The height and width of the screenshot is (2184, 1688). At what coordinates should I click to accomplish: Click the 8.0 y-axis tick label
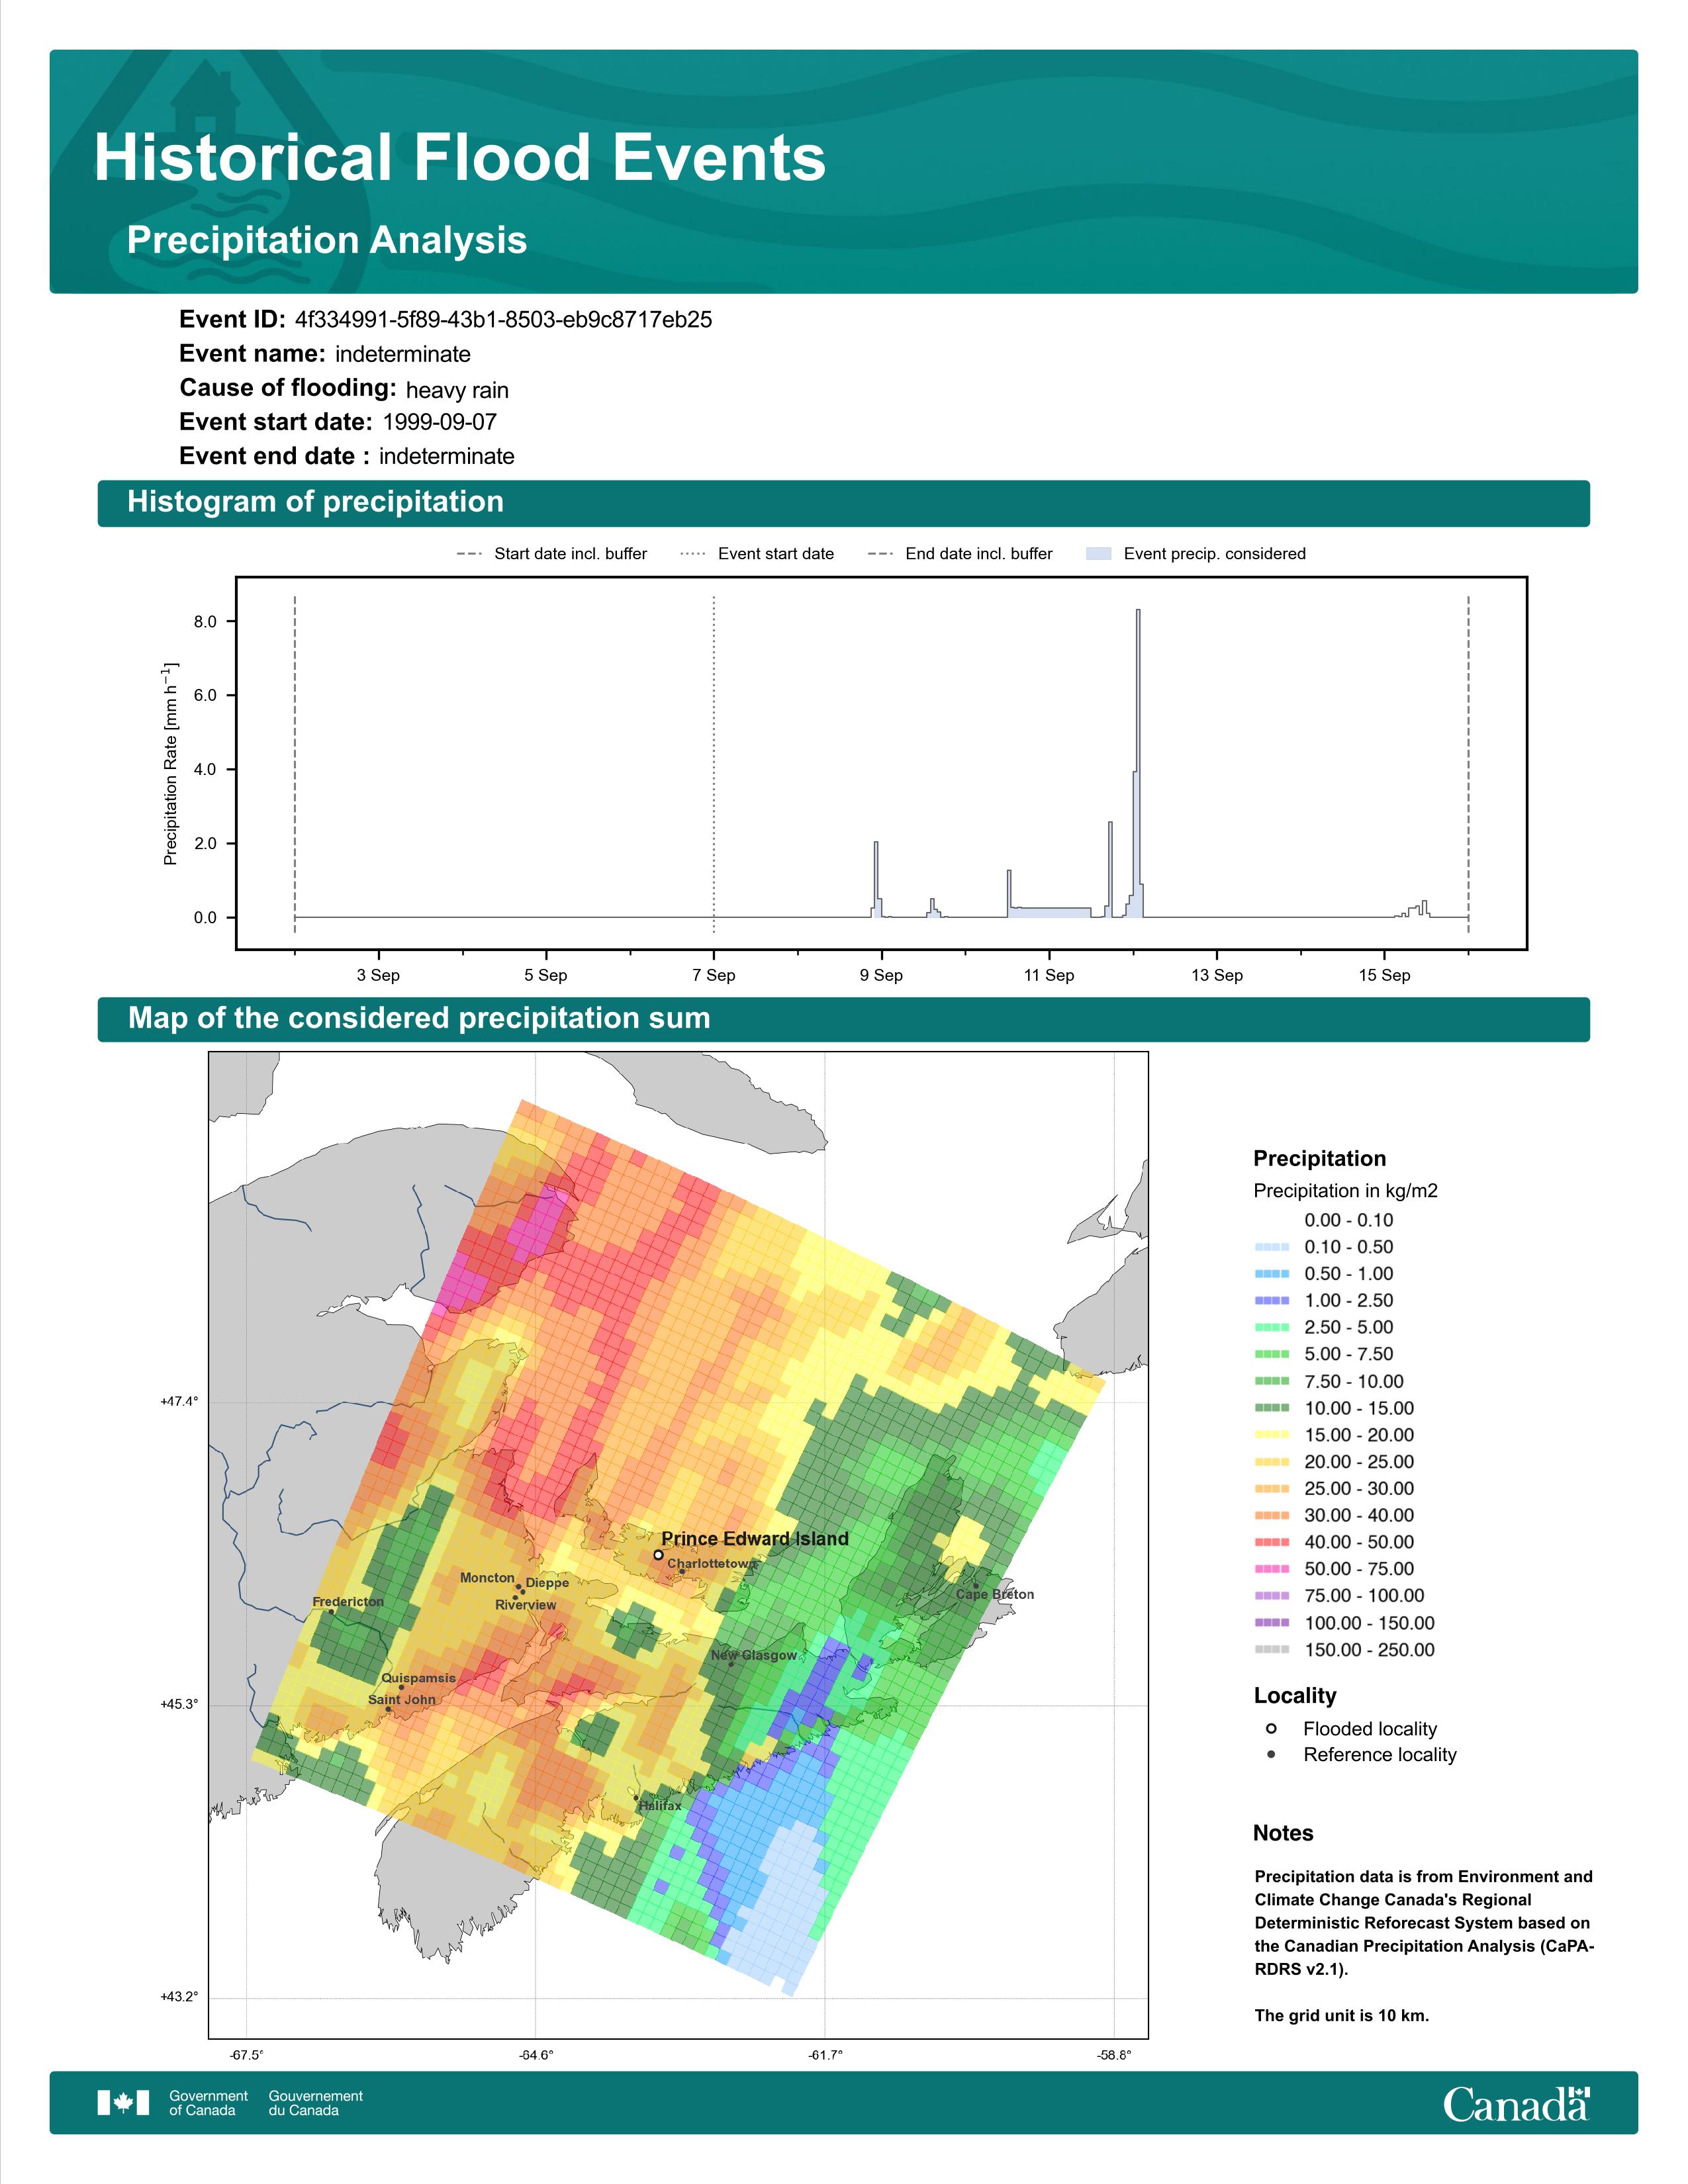point(205,622)
